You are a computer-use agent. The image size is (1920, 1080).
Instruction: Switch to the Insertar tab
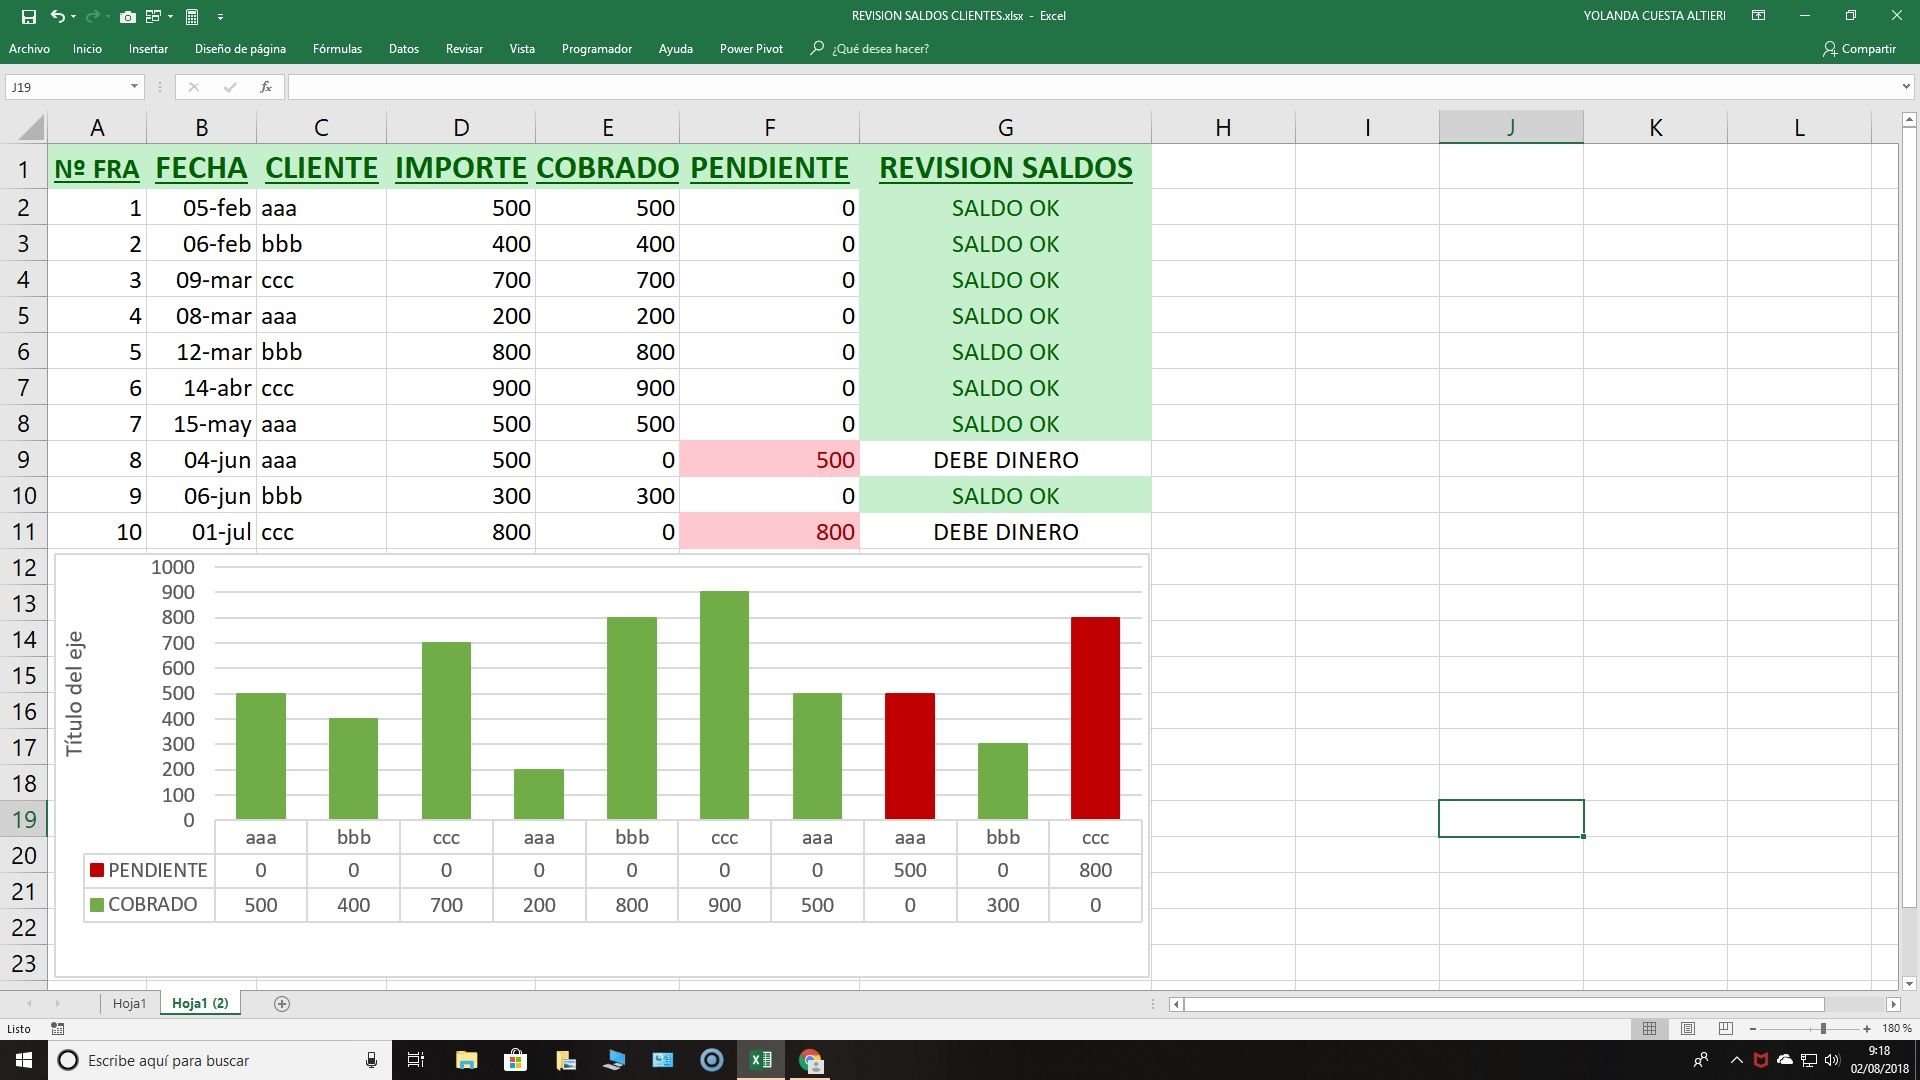coord(148,48)
